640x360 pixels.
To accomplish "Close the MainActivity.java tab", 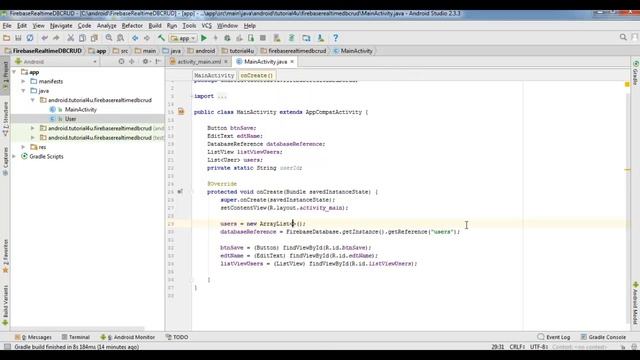I will [292, 62].
